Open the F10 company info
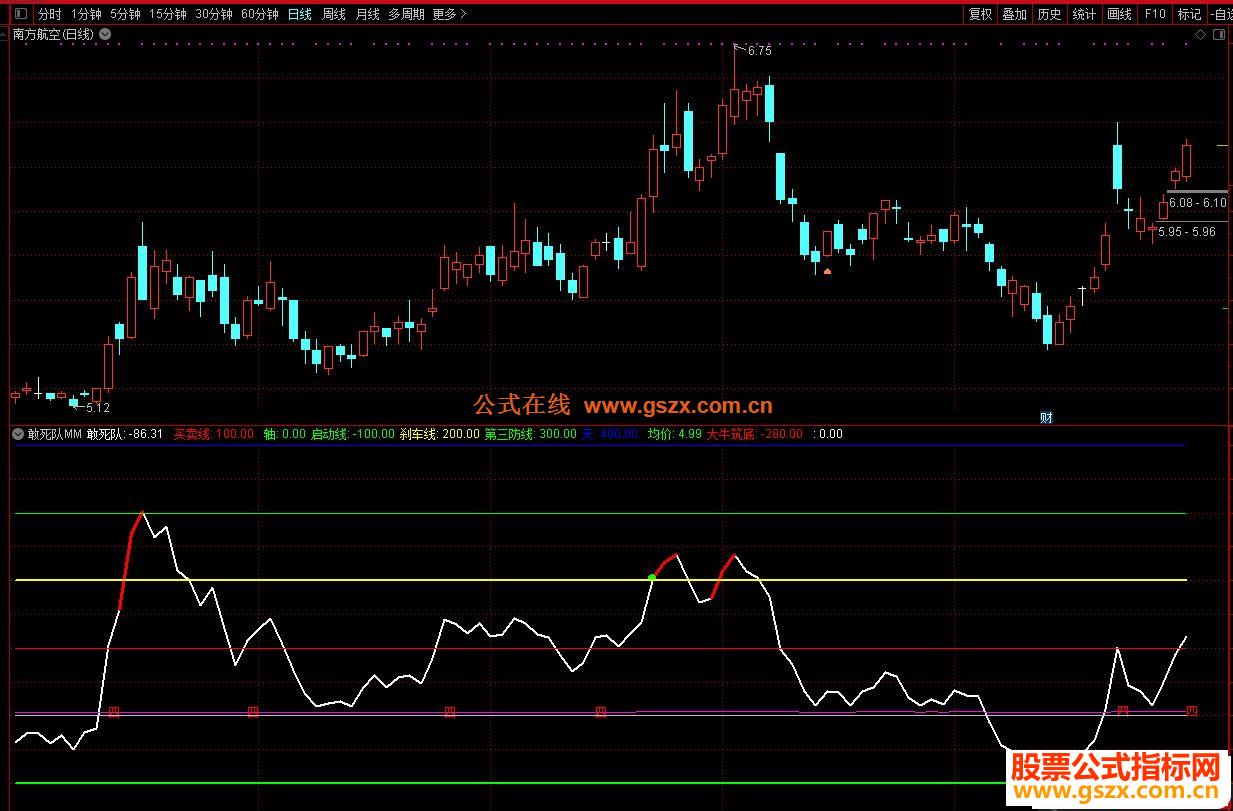1233x811 pixels. coord(1154,14)
